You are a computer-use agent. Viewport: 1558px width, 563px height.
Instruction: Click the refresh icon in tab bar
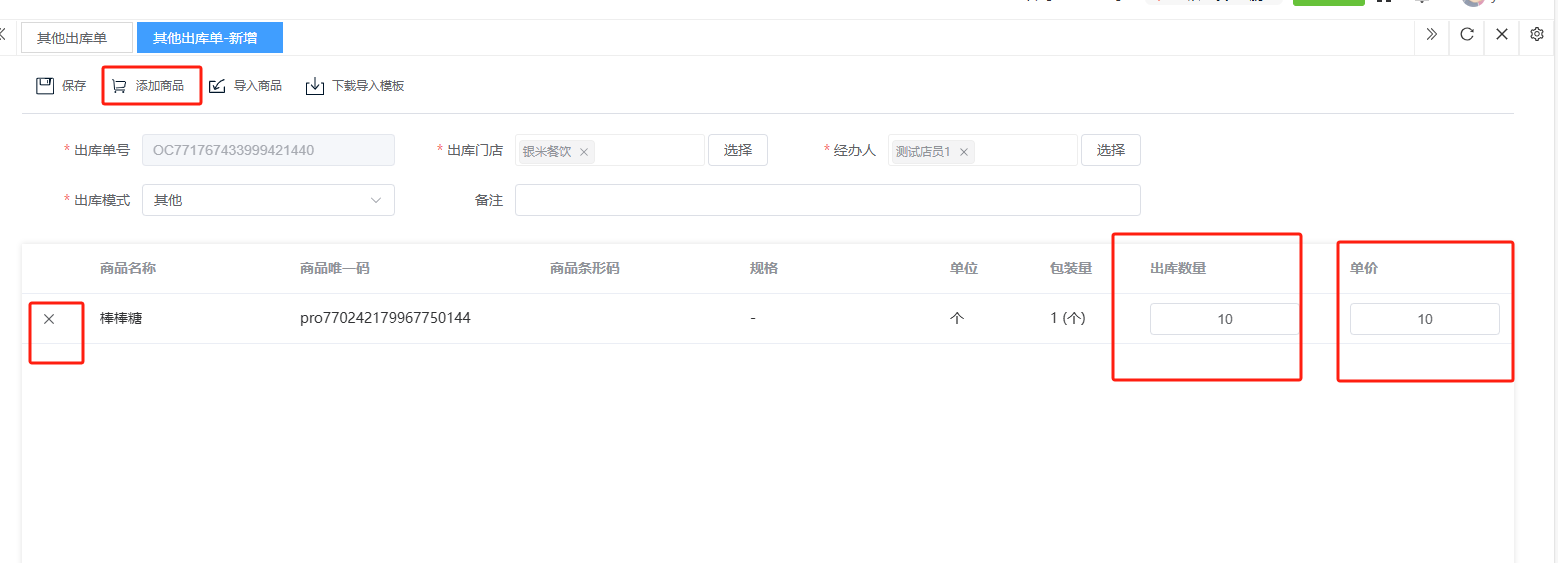(1467, 35)
